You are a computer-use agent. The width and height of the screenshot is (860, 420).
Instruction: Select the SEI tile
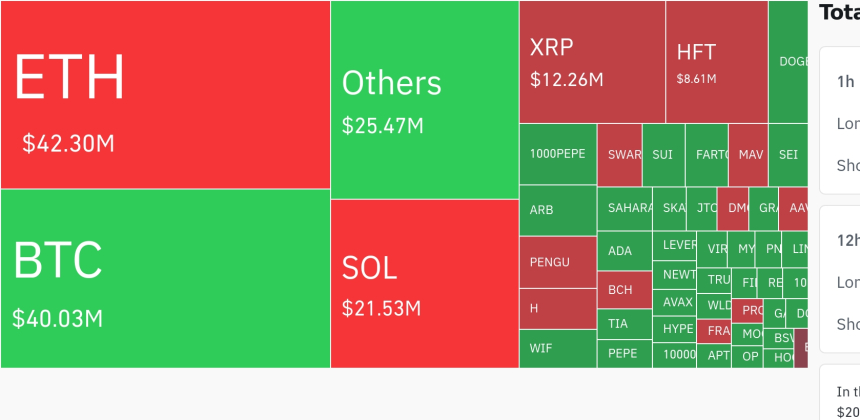pyautogui.click(x=788, y=155)
